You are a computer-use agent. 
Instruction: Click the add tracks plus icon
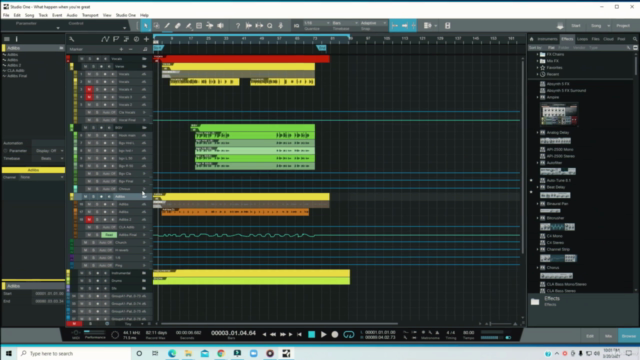click(x=146, y=39)
